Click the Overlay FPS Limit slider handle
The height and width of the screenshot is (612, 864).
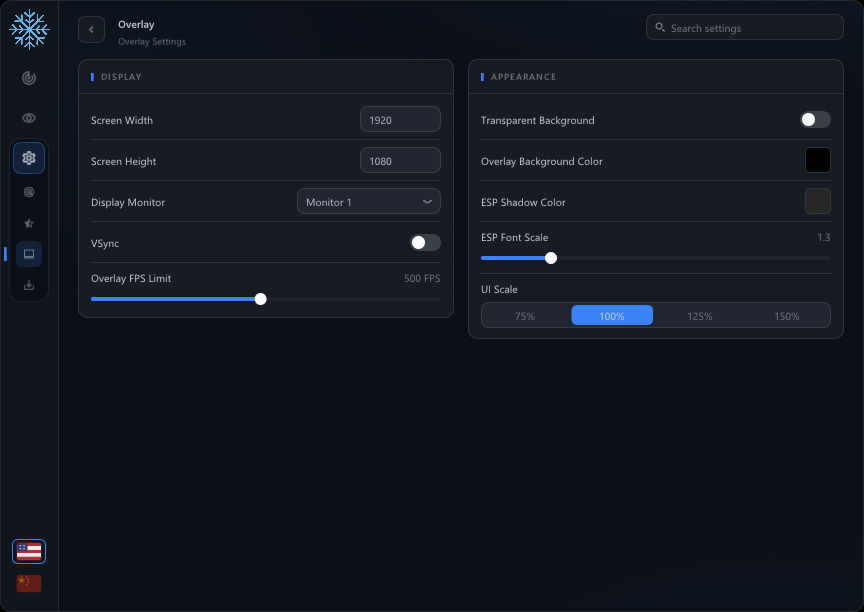click(261, 299)
